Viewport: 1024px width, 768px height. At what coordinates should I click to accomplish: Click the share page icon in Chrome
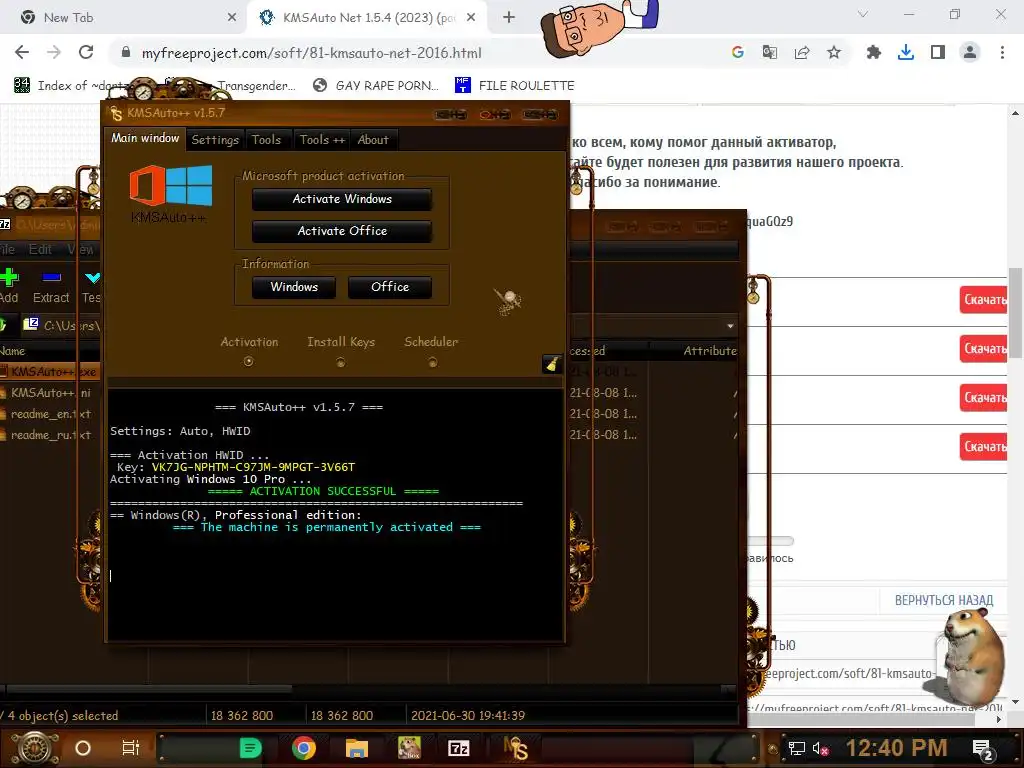tap(802, 52)
